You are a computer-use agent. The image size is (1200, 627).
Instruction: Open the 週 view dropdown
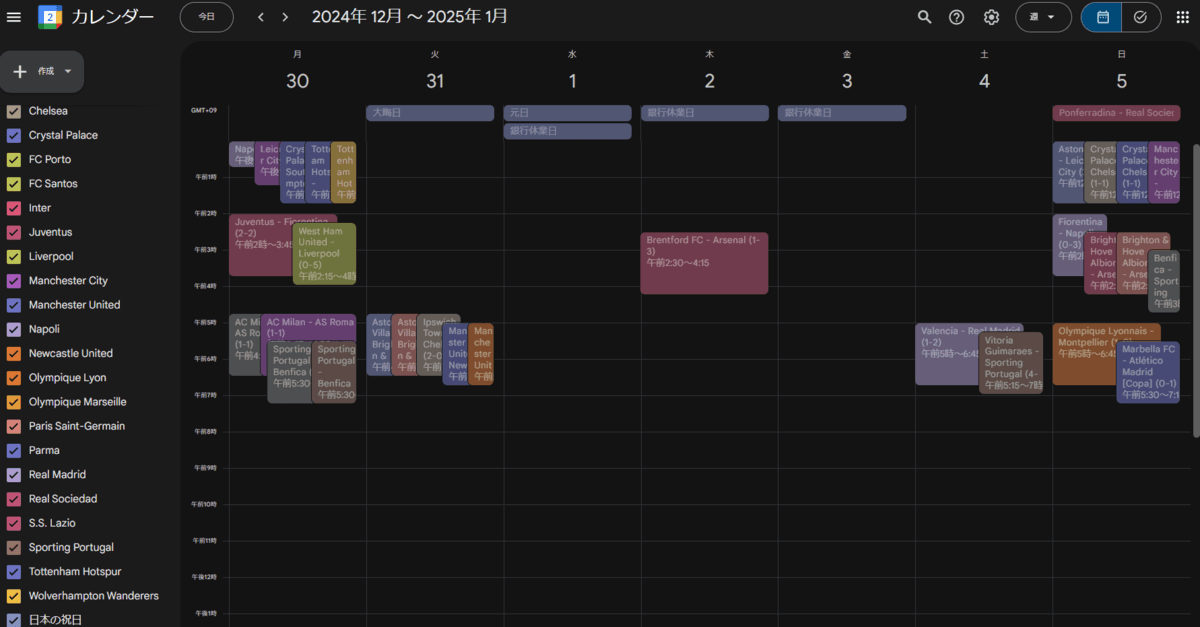pyautogui.click(x=1043, y=17)
